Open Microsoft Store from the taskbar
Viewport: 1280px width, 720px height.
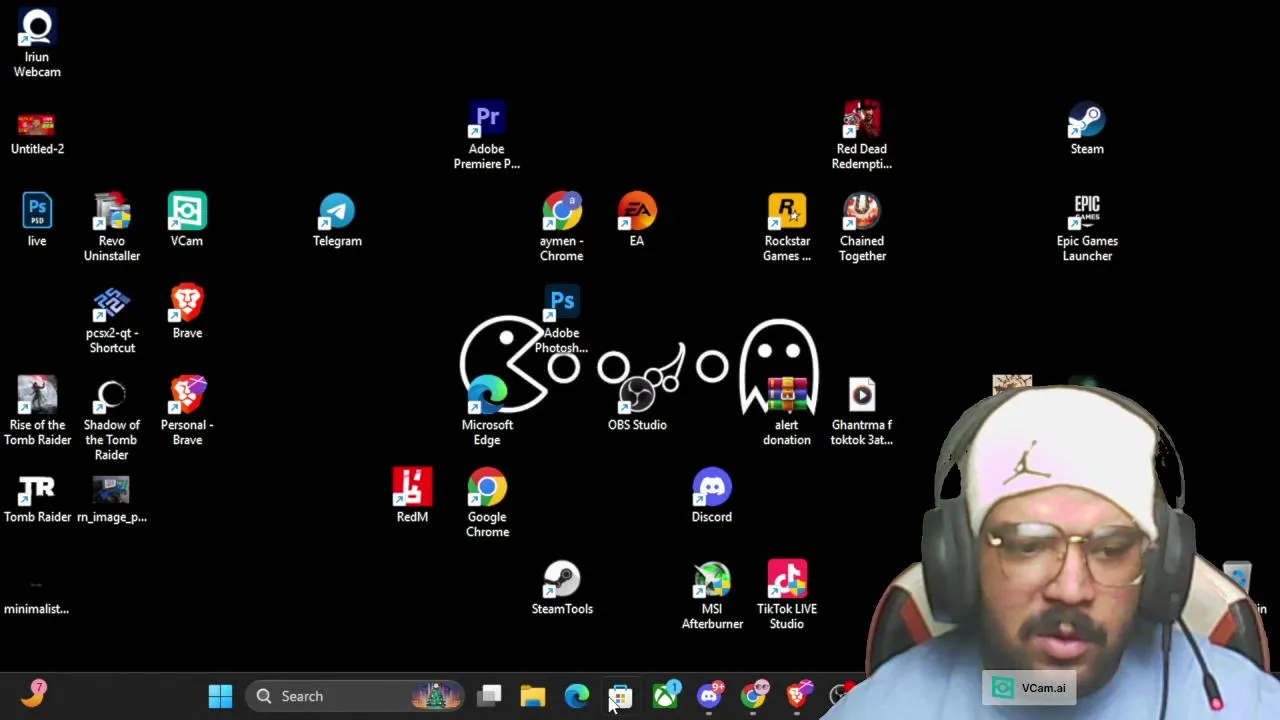click(621, 696)
